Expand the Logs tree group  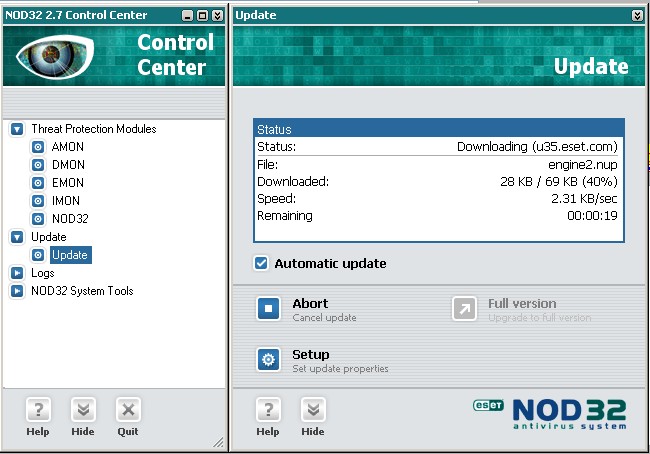tap(17, 273)
